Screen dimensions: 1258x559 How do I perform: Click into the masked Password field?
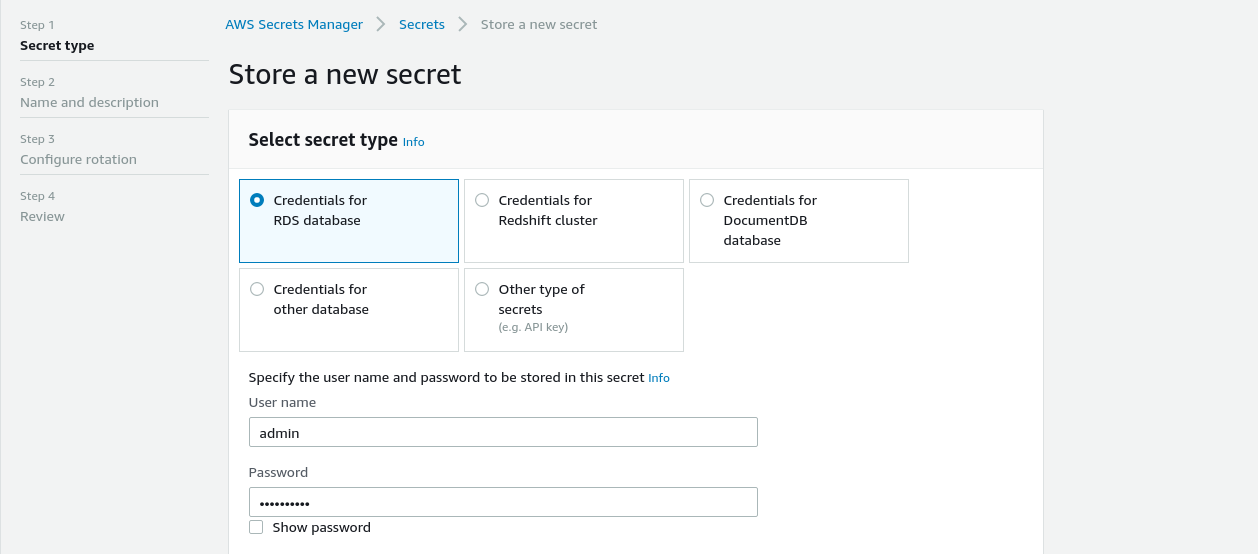tap(503, 502)
